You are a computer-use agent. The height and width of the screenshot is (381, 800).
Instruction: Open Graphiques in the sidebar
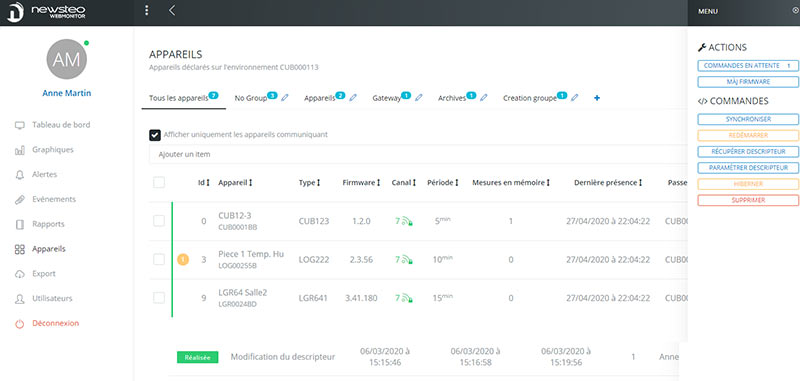click(x=53, y=150)
